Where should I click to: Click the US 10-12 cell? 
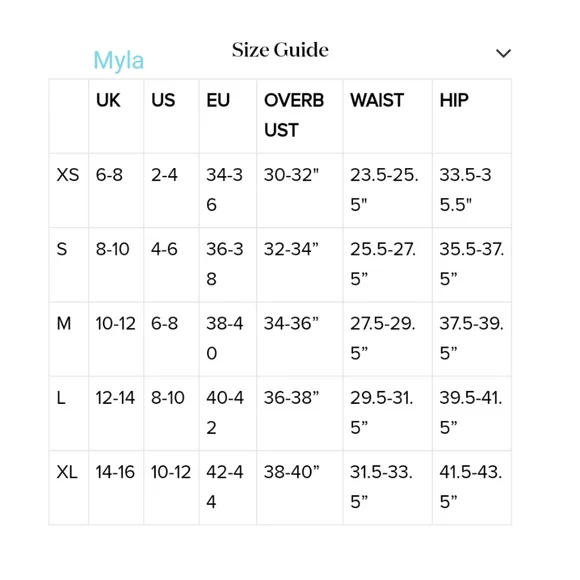(x=171, y=472)
